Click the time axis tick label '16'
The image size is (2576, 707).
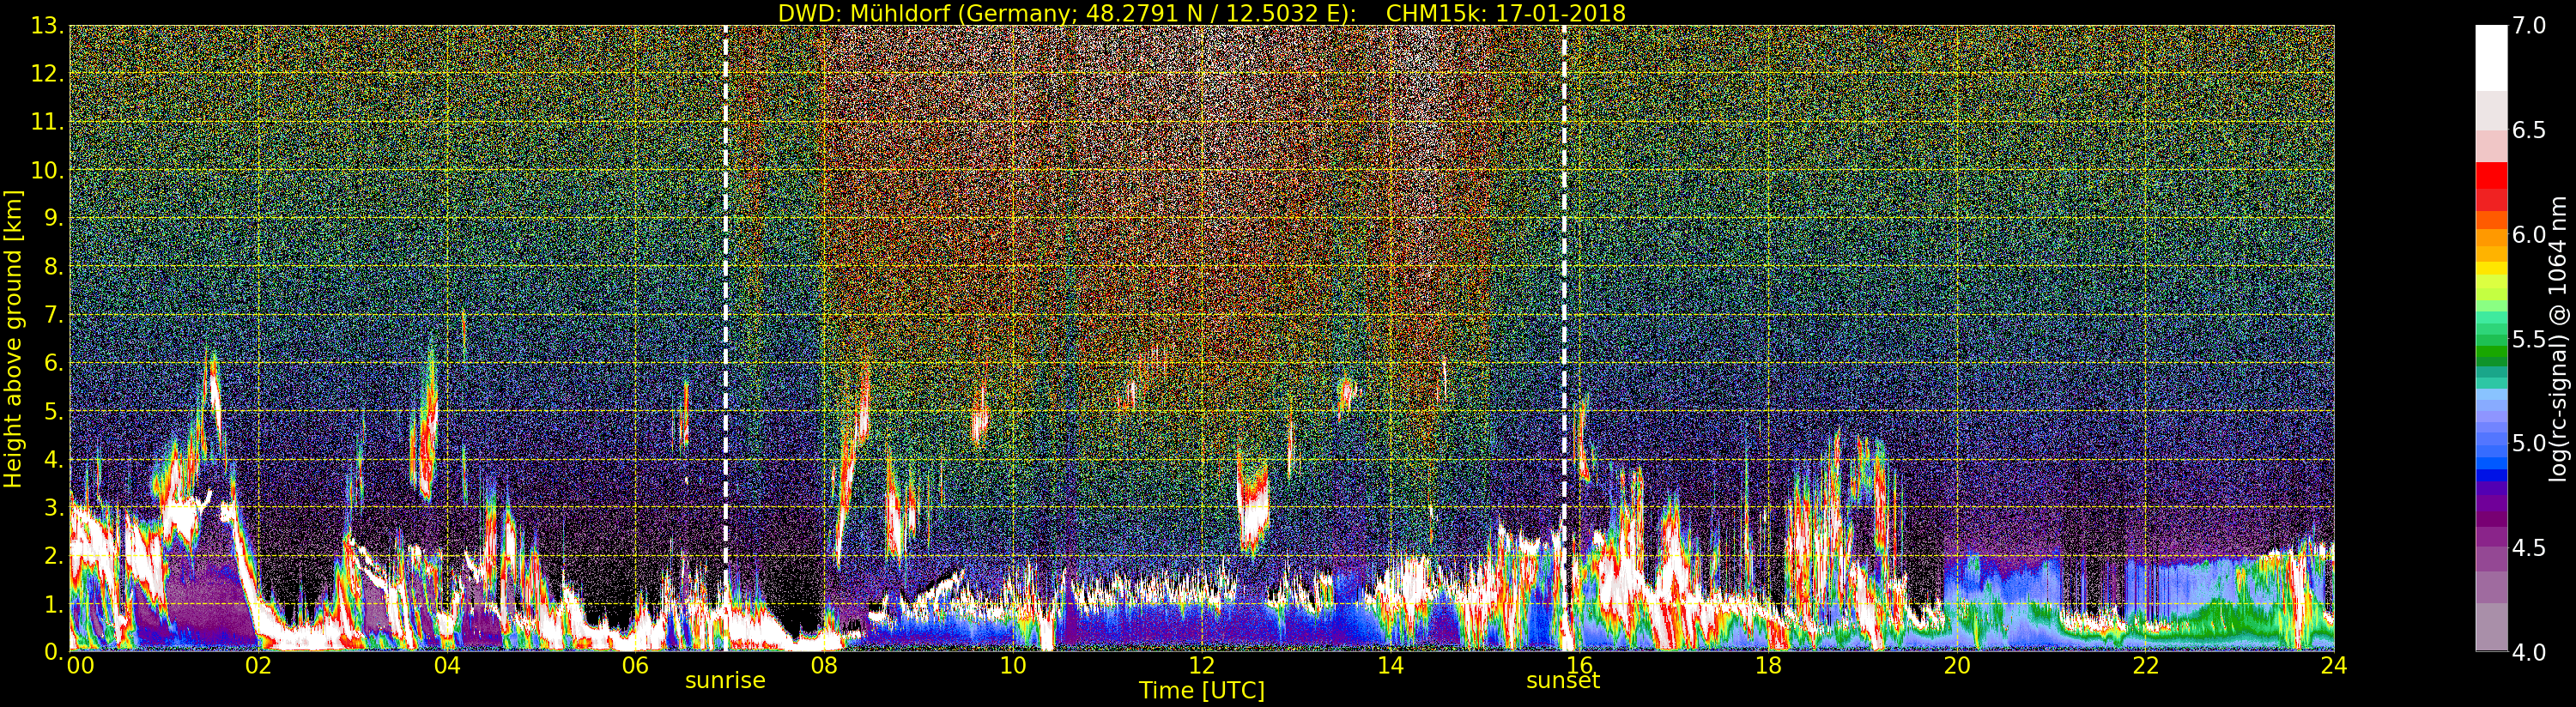click(1579, 665)
